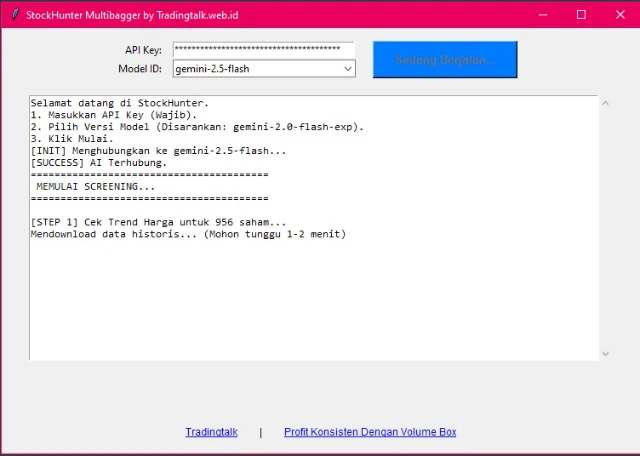Image resolution: width=640 pixels, height=456 pixels.
Task: Click the 'Model ID:' label
Action: 140,69
